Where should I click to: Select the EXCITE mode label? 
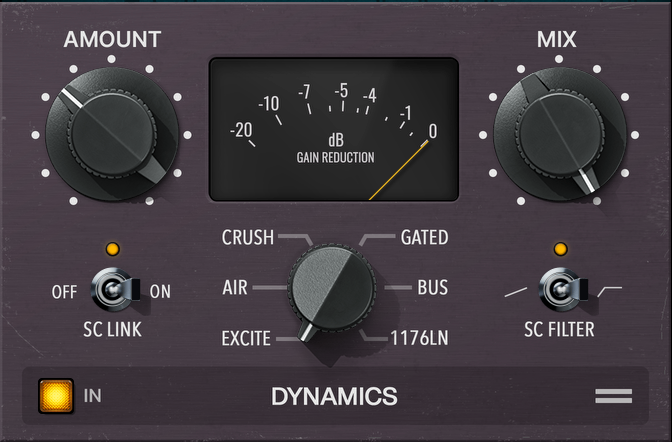pyautogui.click(x=246, y=338)
